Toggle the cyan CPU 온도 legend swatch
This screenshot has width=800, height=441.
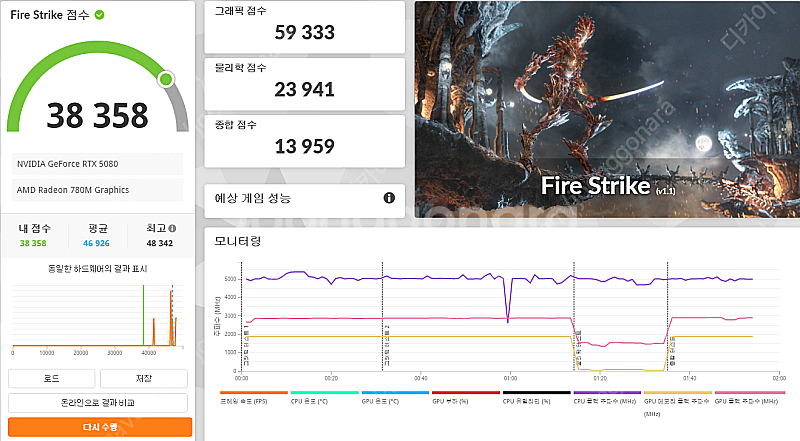(x=324, y=393)
